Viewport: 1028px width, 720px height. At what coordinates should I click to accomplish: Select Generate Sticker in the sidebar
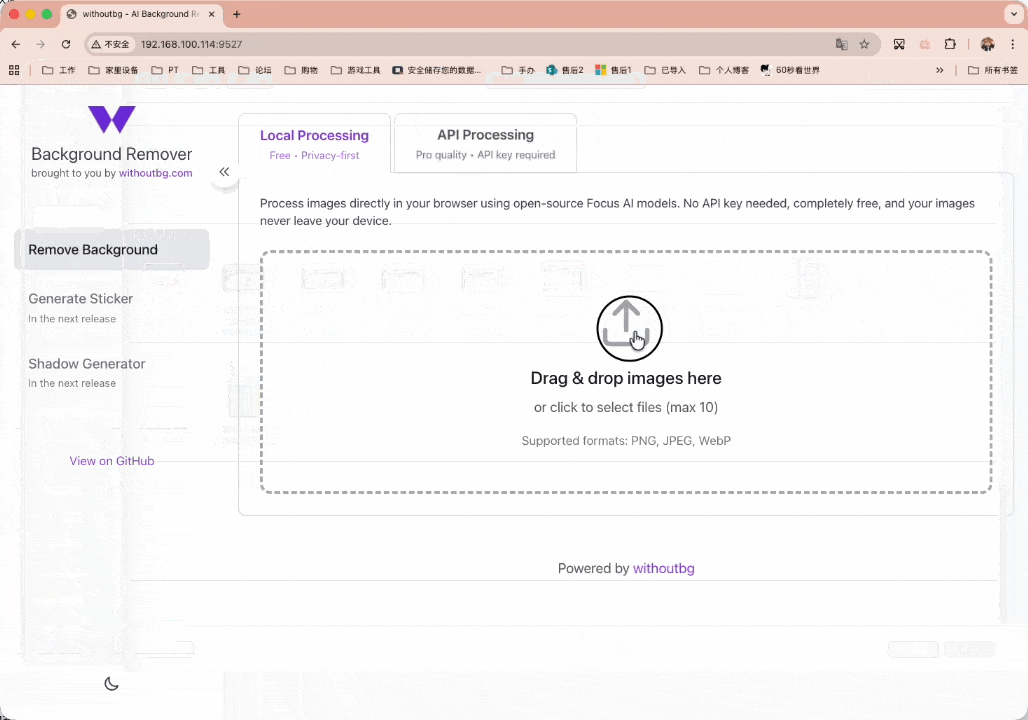[x=80, y=299]
